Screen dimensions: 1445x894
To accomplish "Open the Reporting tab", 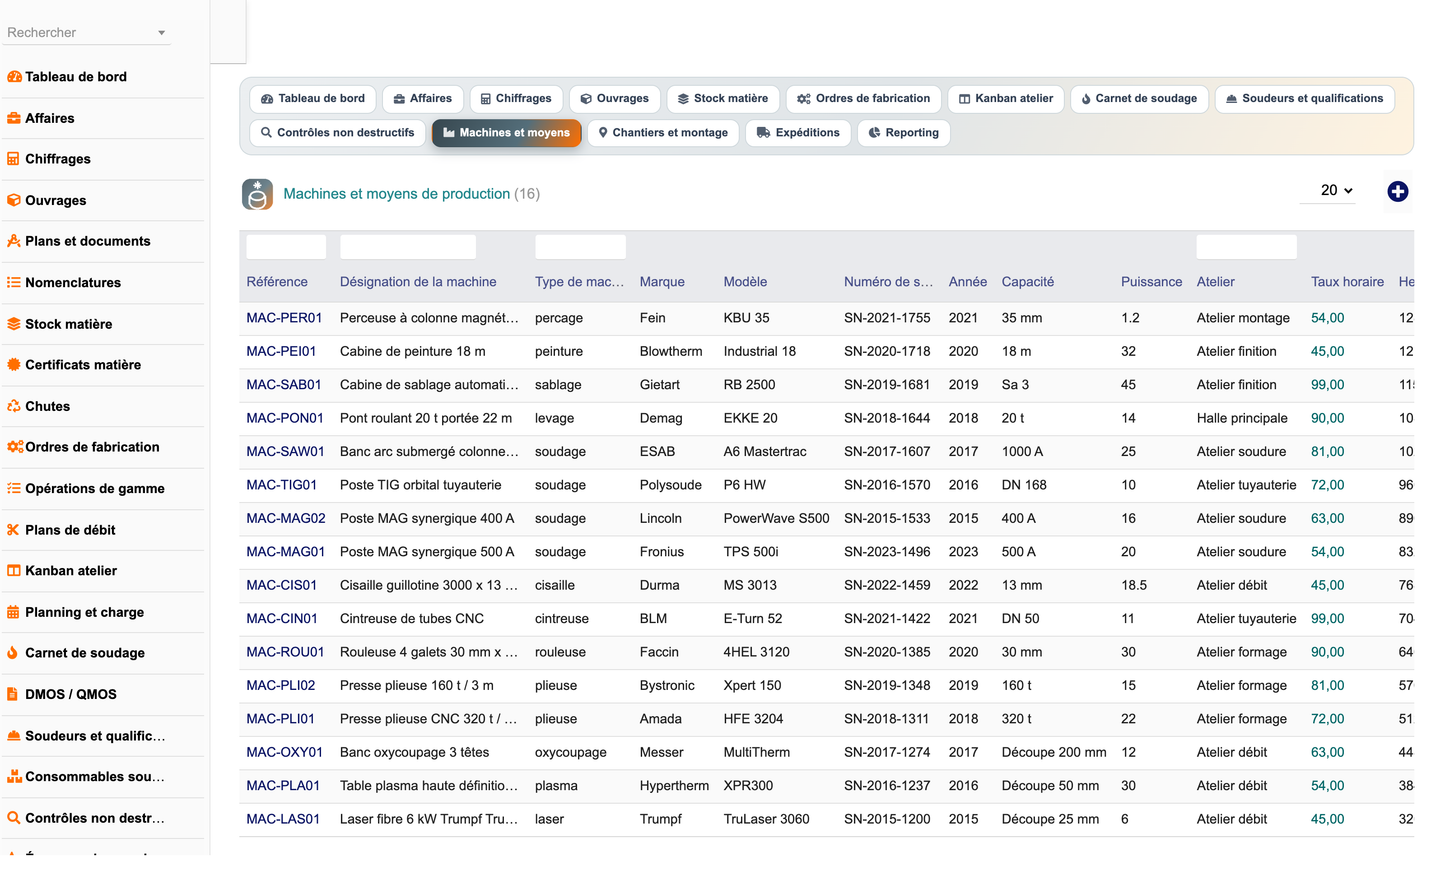I will tap(904, 133).
